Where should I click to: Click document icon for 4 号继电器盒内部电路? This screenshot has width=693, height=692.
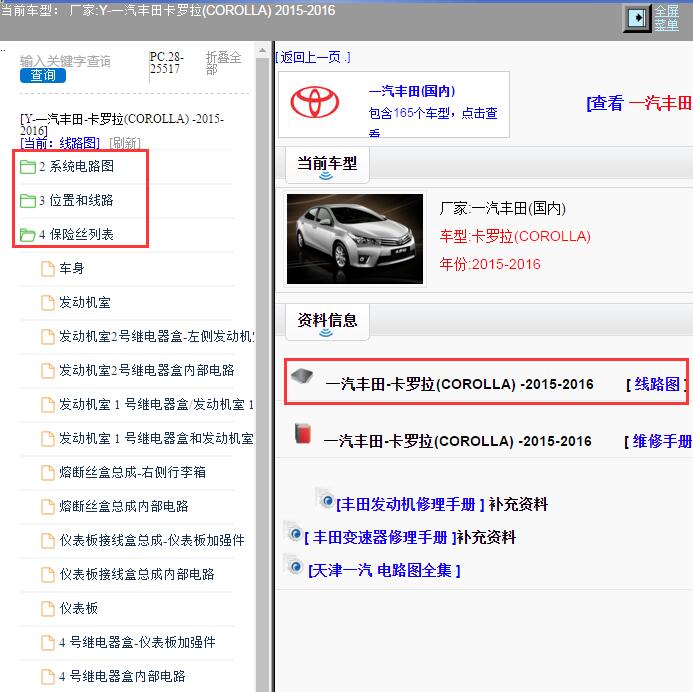[x=48, y=677]
